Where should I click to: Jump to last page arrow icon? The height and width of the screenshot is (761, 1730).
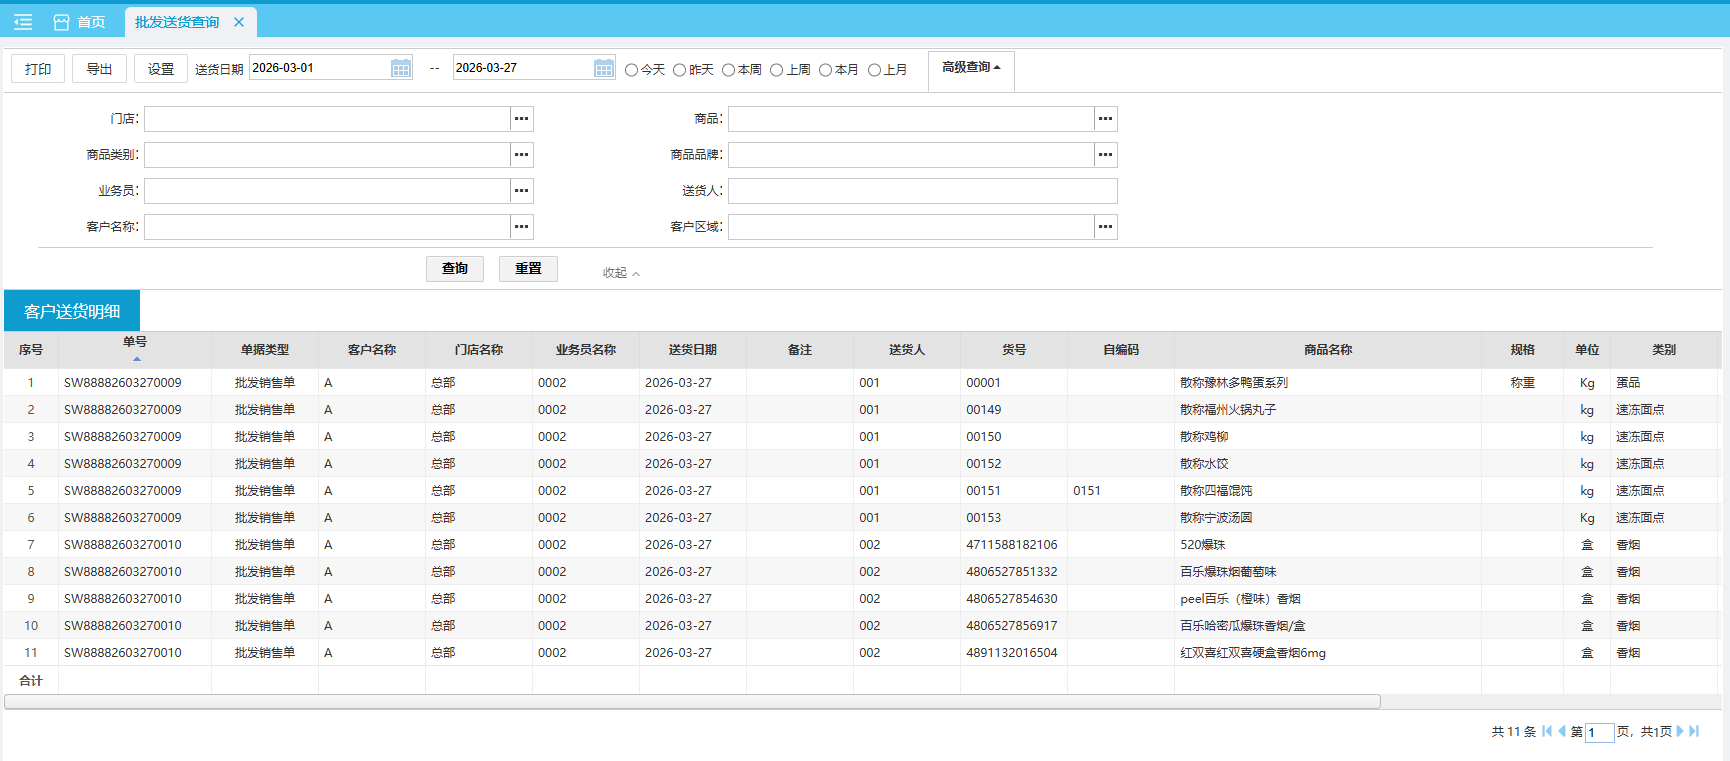[1695, 731]
